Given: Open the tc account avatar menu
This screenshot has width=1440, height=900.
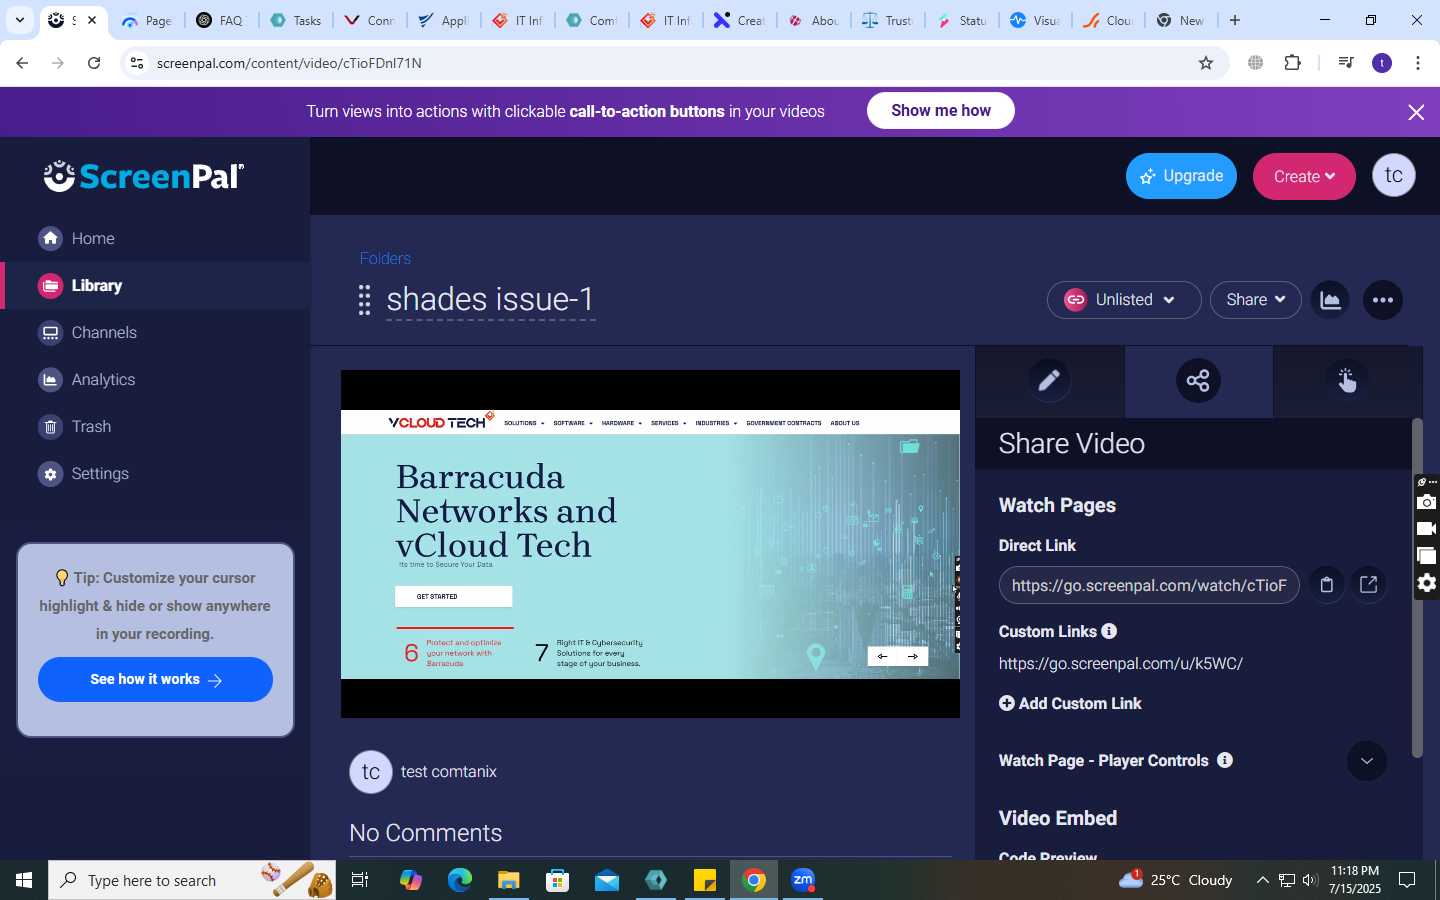Looking at the screenshot, I should point(1394,175).
